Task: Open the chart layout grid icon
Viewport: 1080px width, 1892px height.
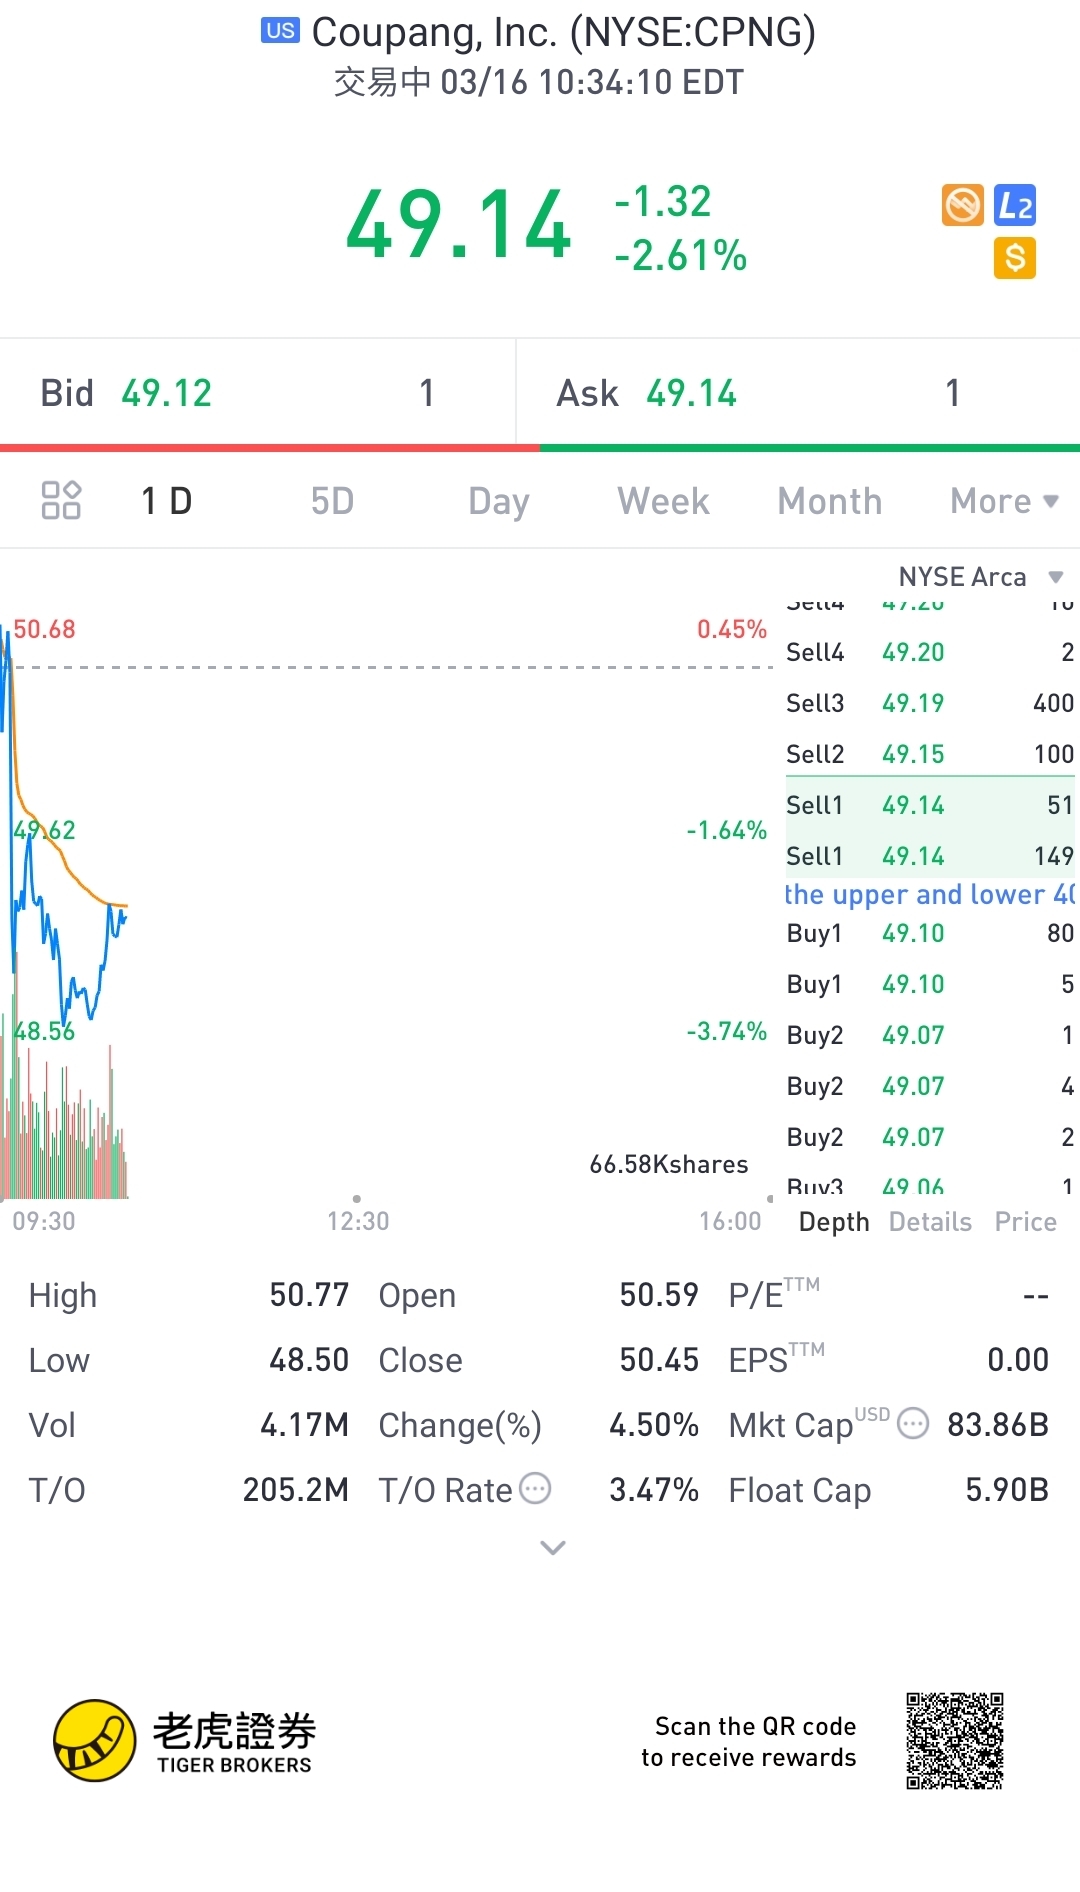Action: (x=61, y=500)
